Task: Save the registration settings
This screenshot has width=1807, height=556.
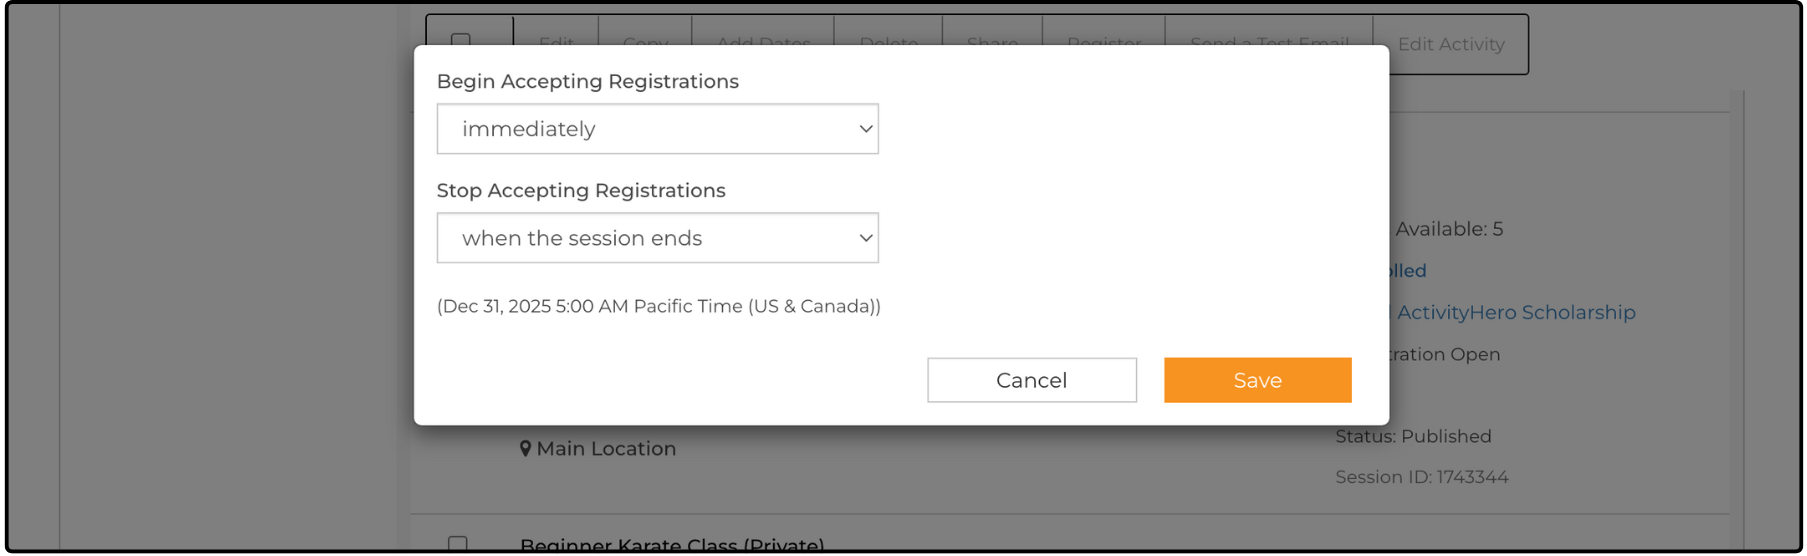Action: 1257,380
